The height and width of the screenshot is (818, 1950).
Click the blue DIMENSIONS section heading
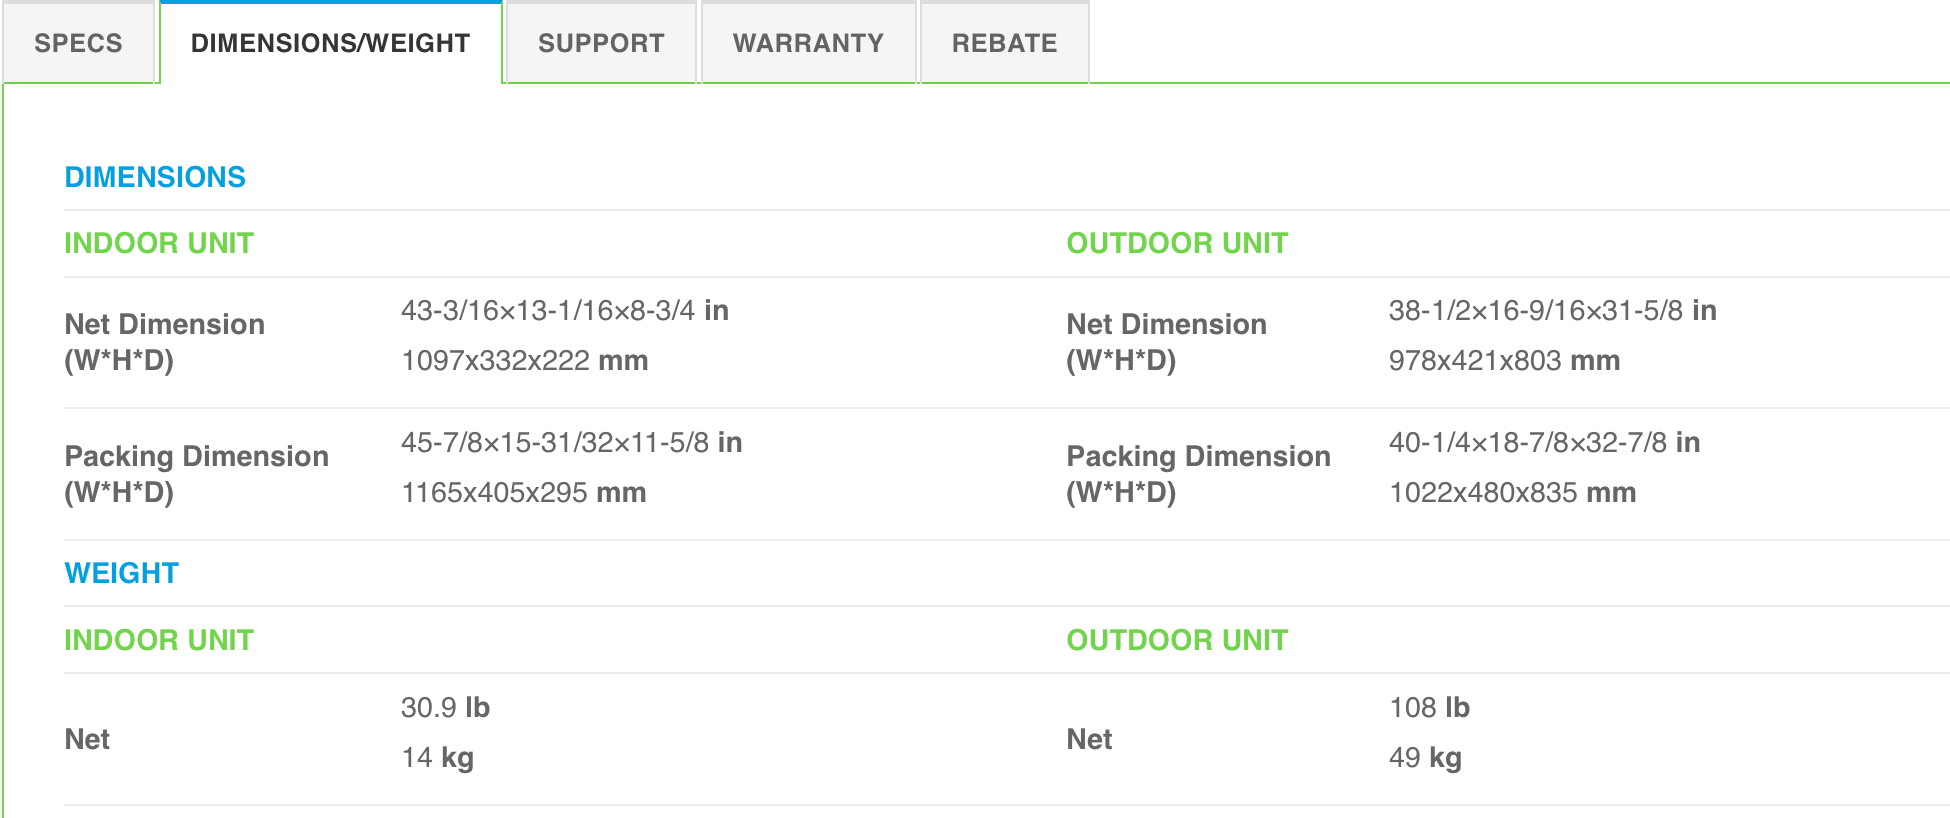(x=155, y=177)
